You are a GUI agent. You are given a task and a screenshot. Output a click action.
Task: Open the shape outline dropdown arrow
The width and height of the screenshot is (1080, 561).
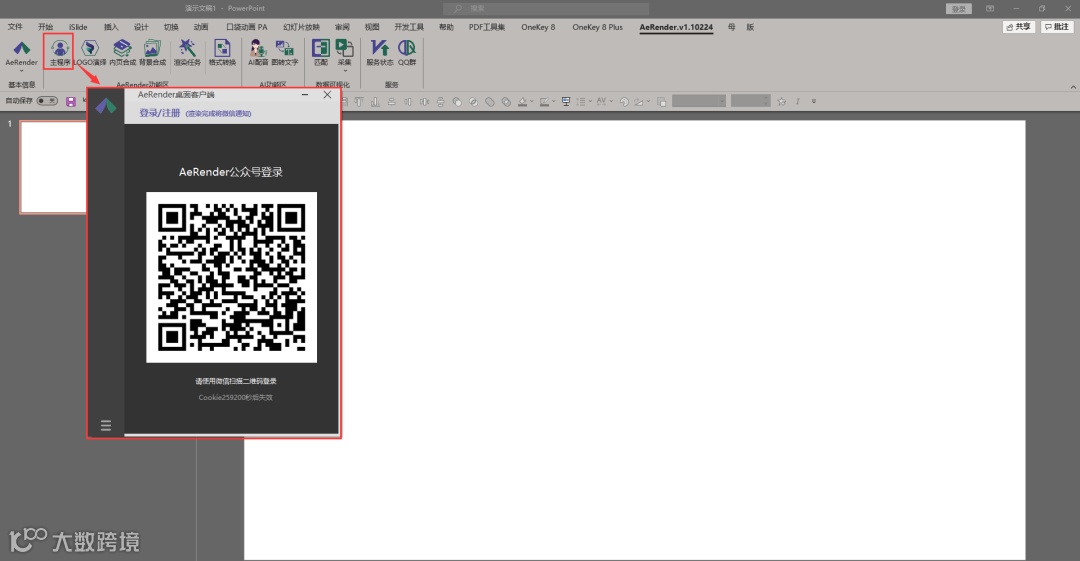554,101
